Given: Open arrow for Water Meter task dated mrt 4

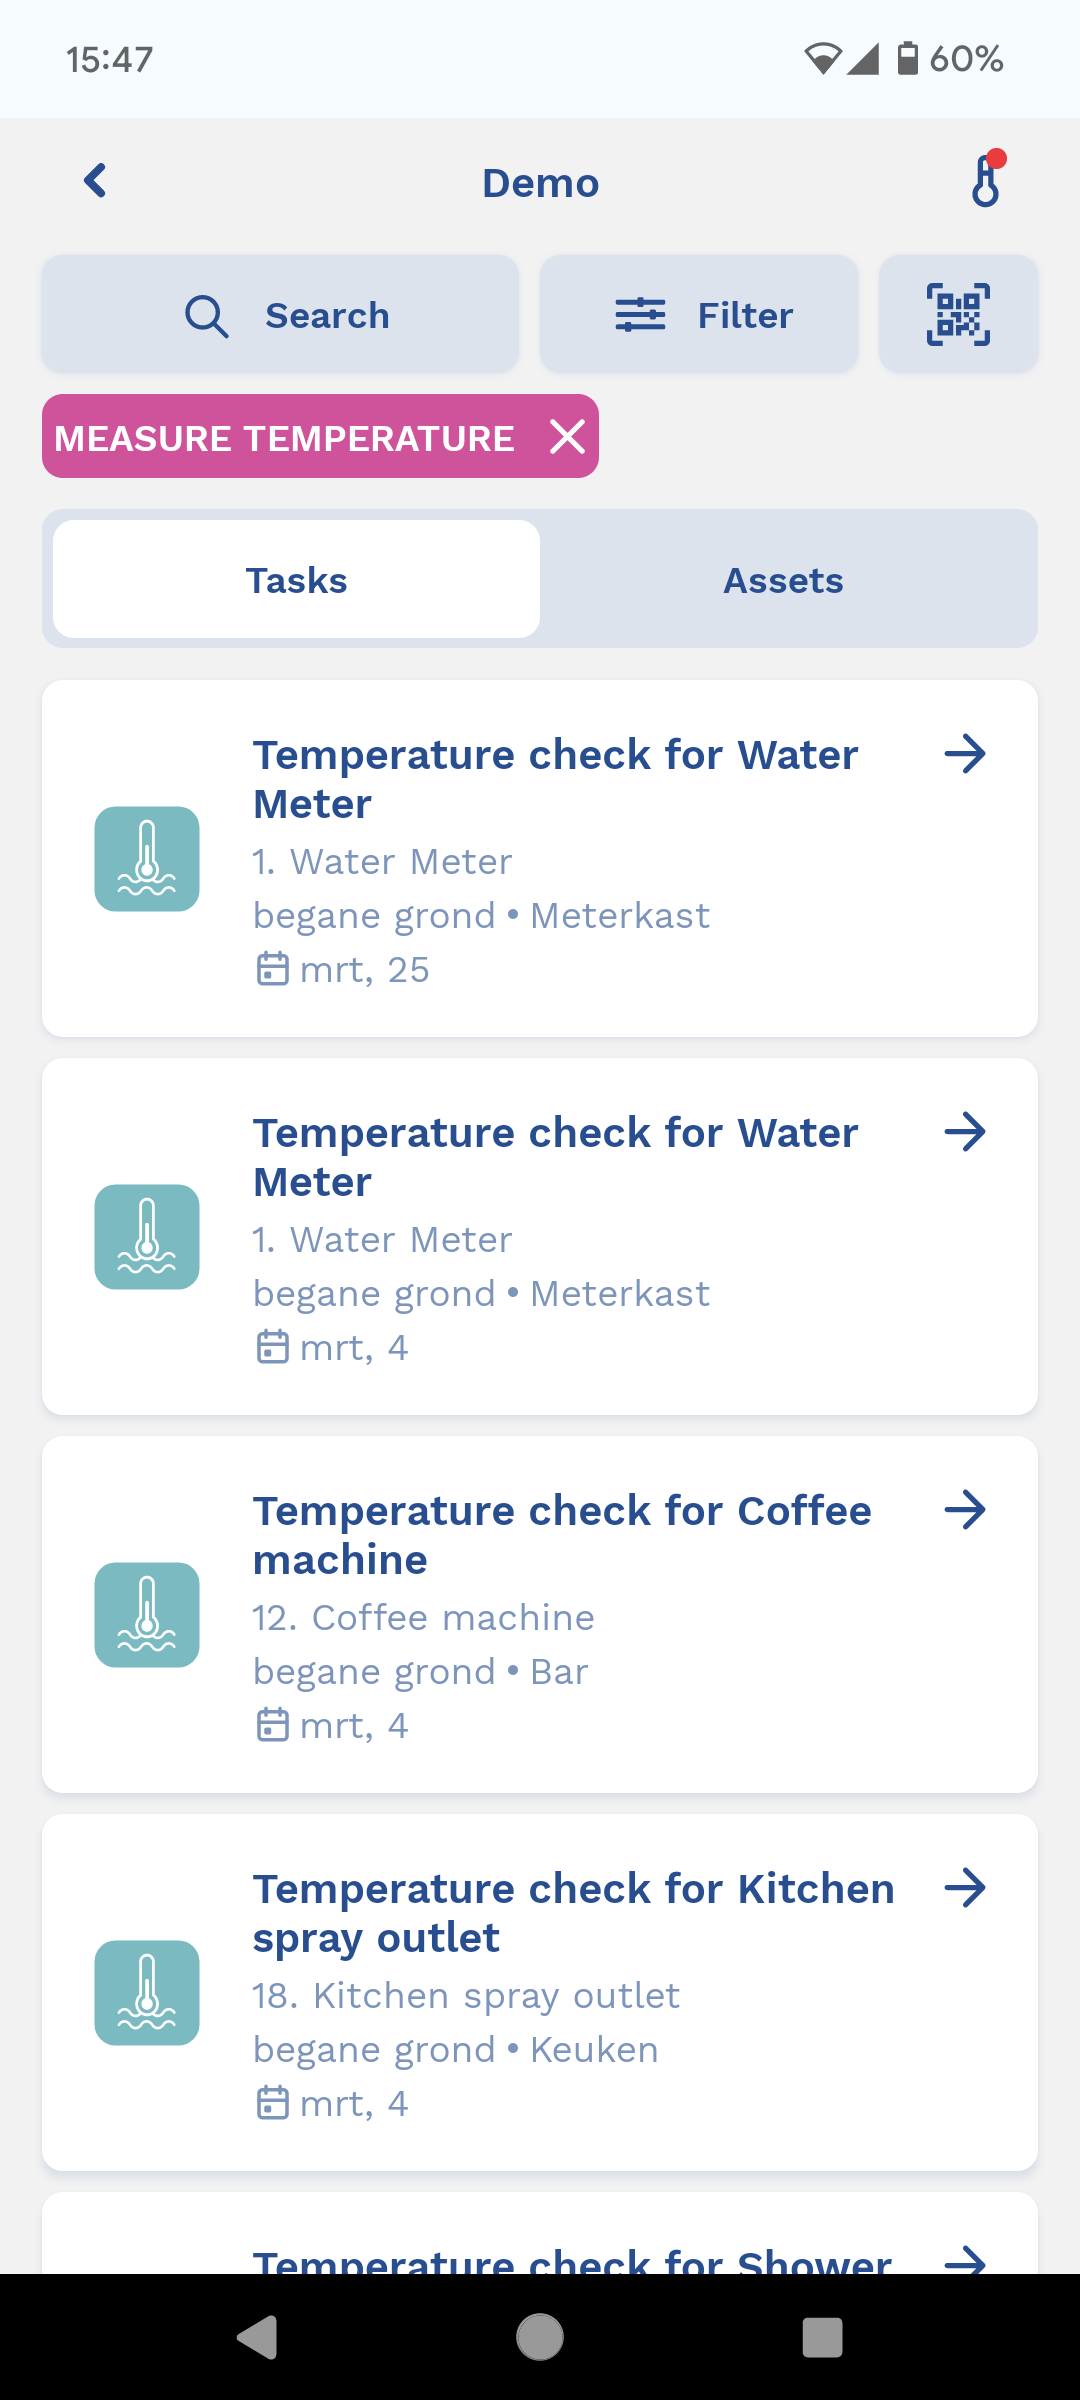Looking at the screenshot, I should tap(965, 1132).
